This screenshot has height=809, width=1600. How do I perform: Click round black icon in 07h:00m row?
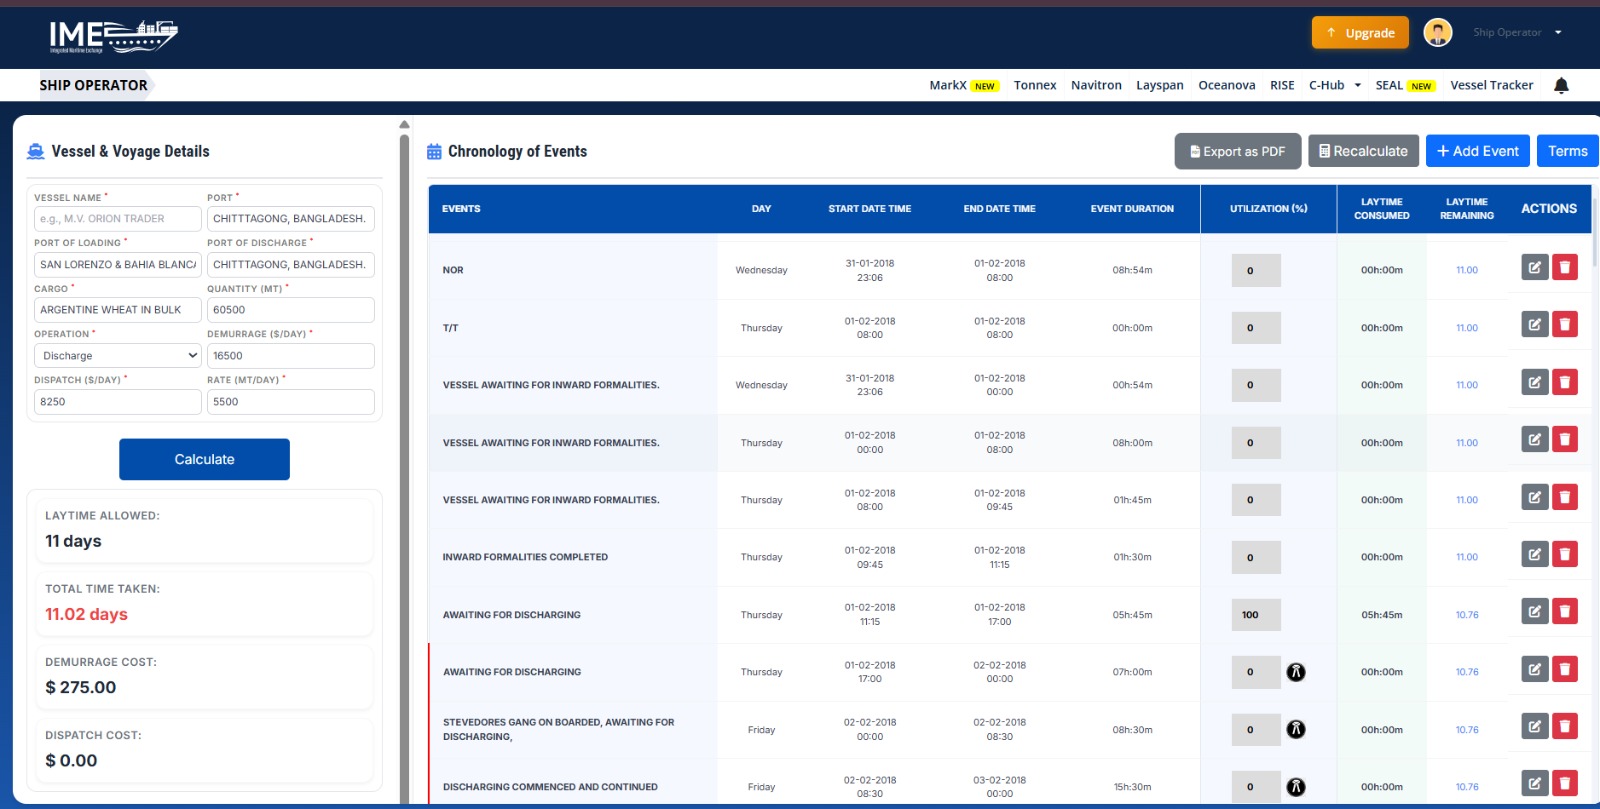click(1296, 672)
